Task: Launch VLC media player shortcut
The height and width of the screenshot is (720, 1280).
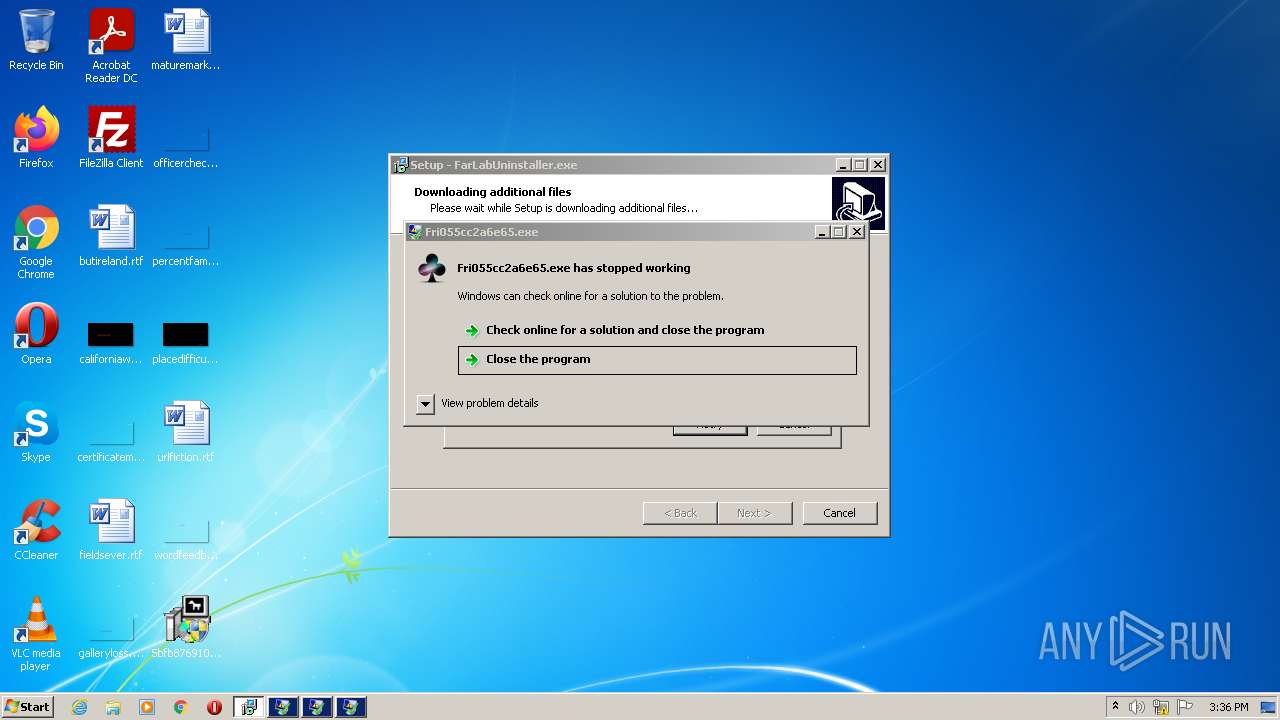Action: pyautogui.click(x=36, y=634)
